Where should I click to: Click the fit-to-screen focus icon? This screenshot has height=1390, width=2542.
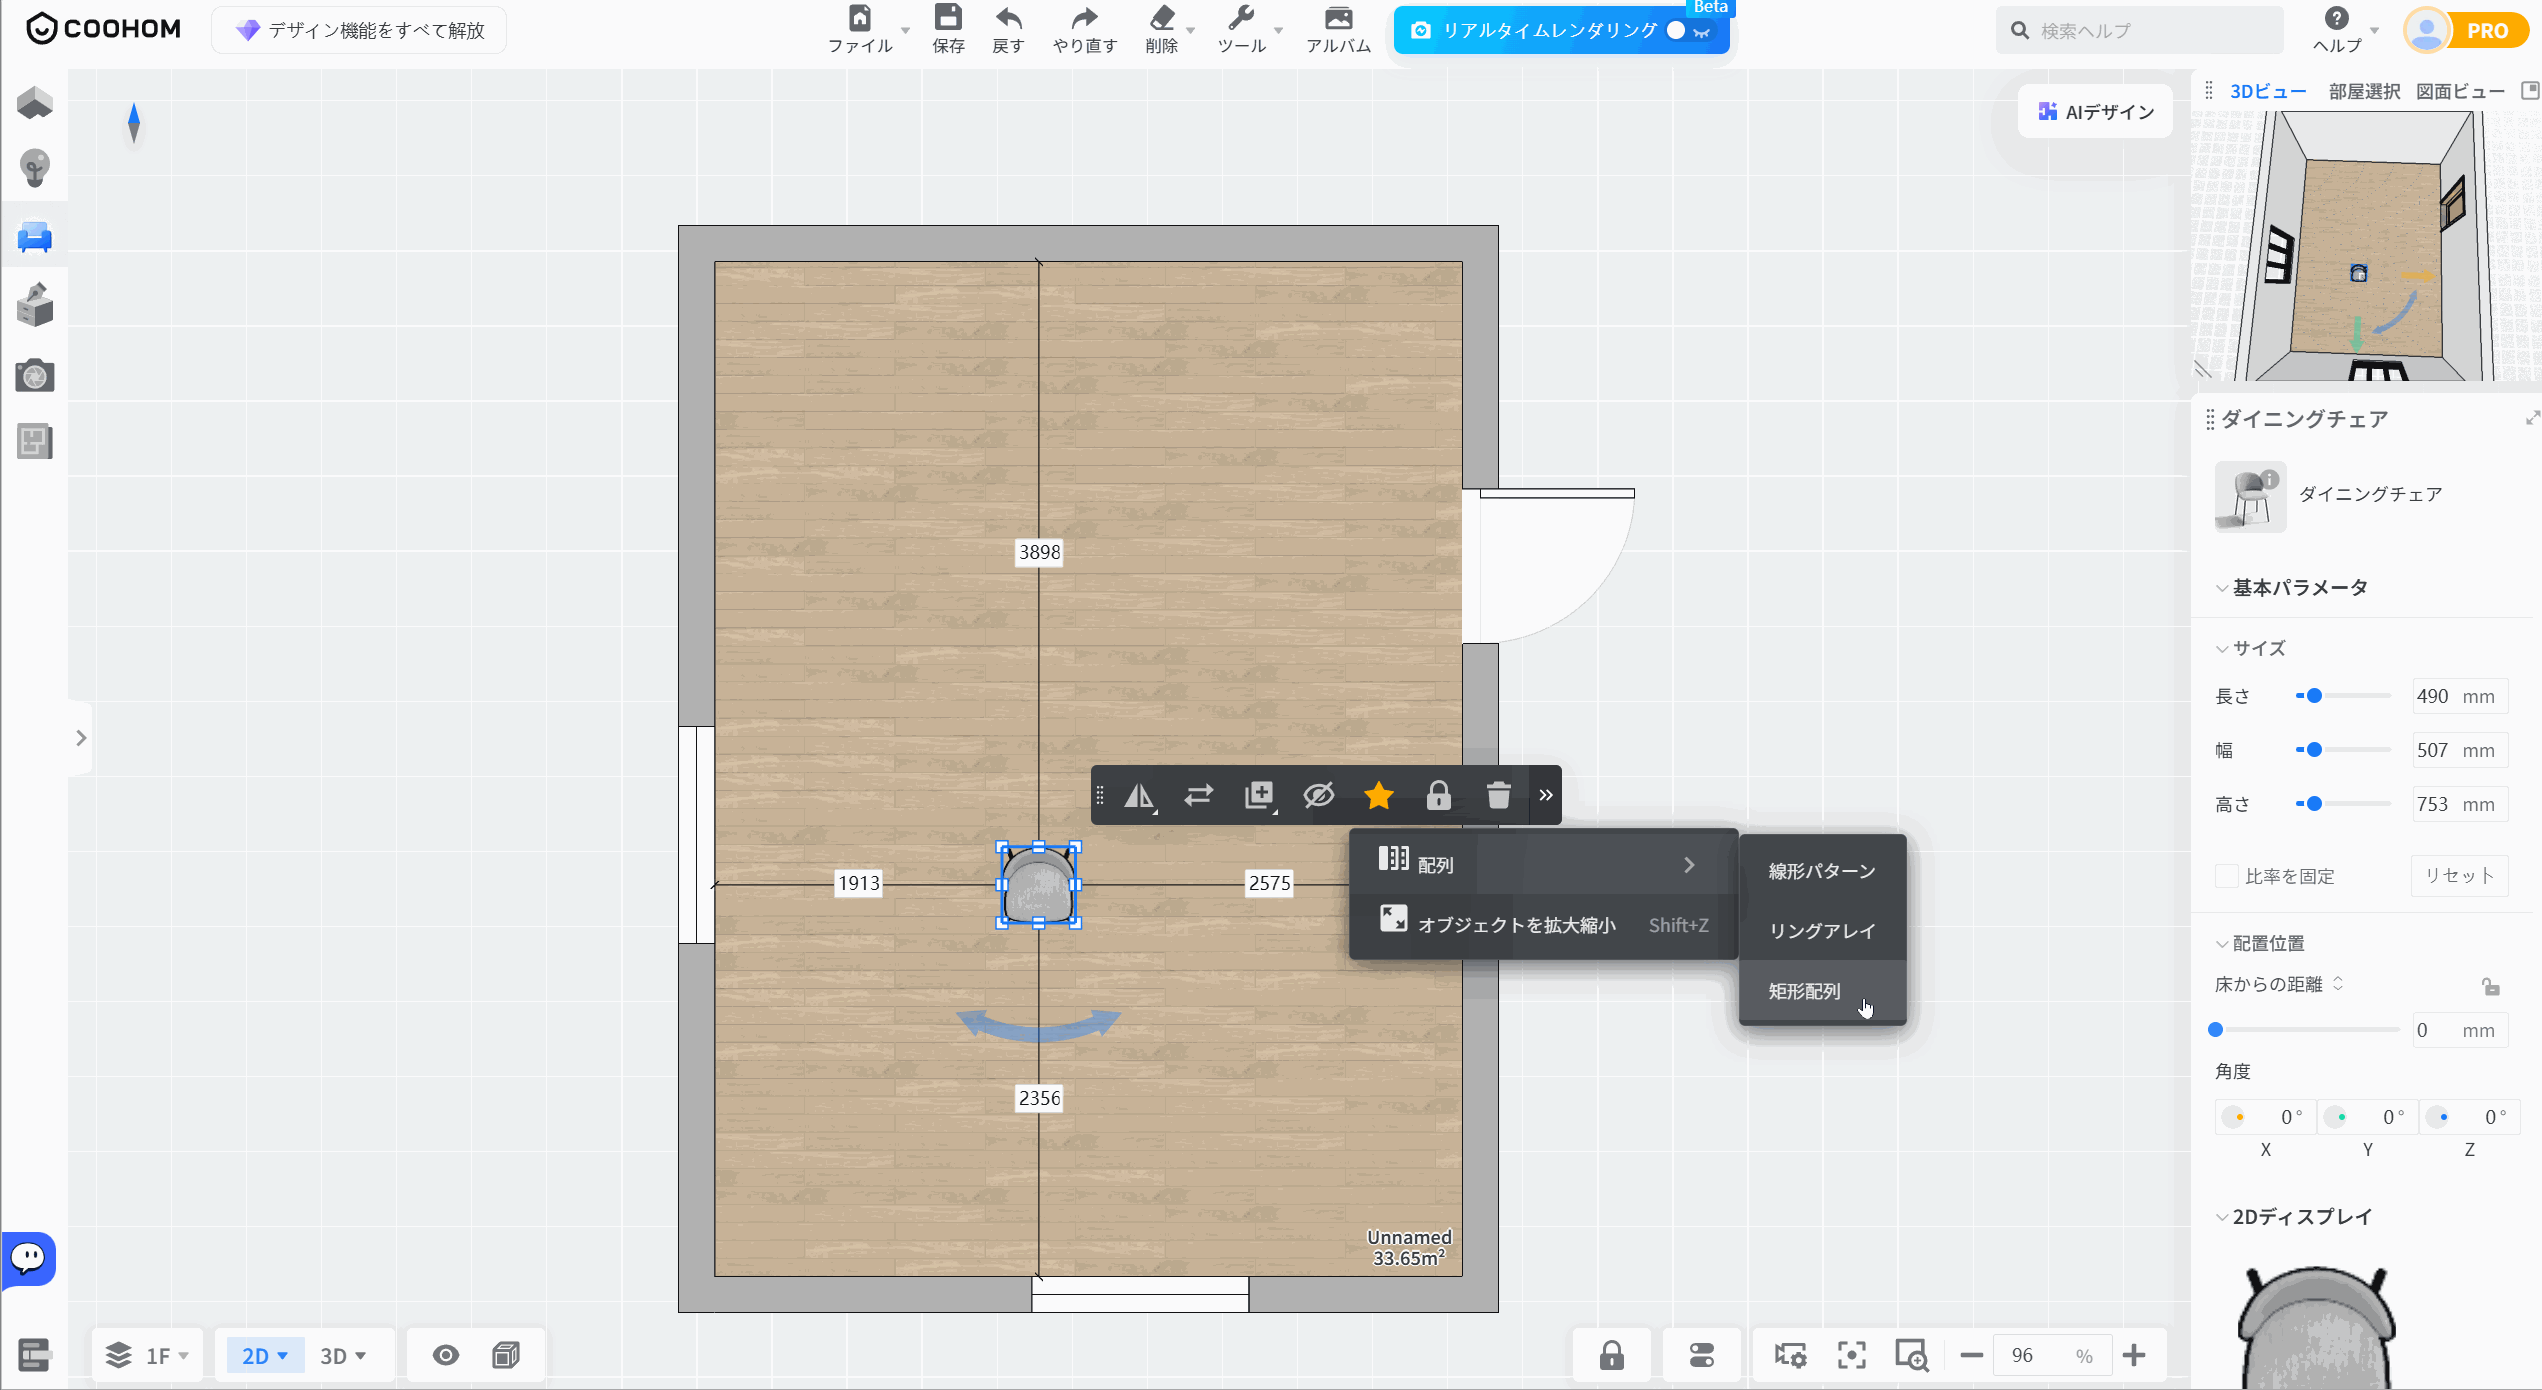pyautogui.click(x=1851, y=1356)
